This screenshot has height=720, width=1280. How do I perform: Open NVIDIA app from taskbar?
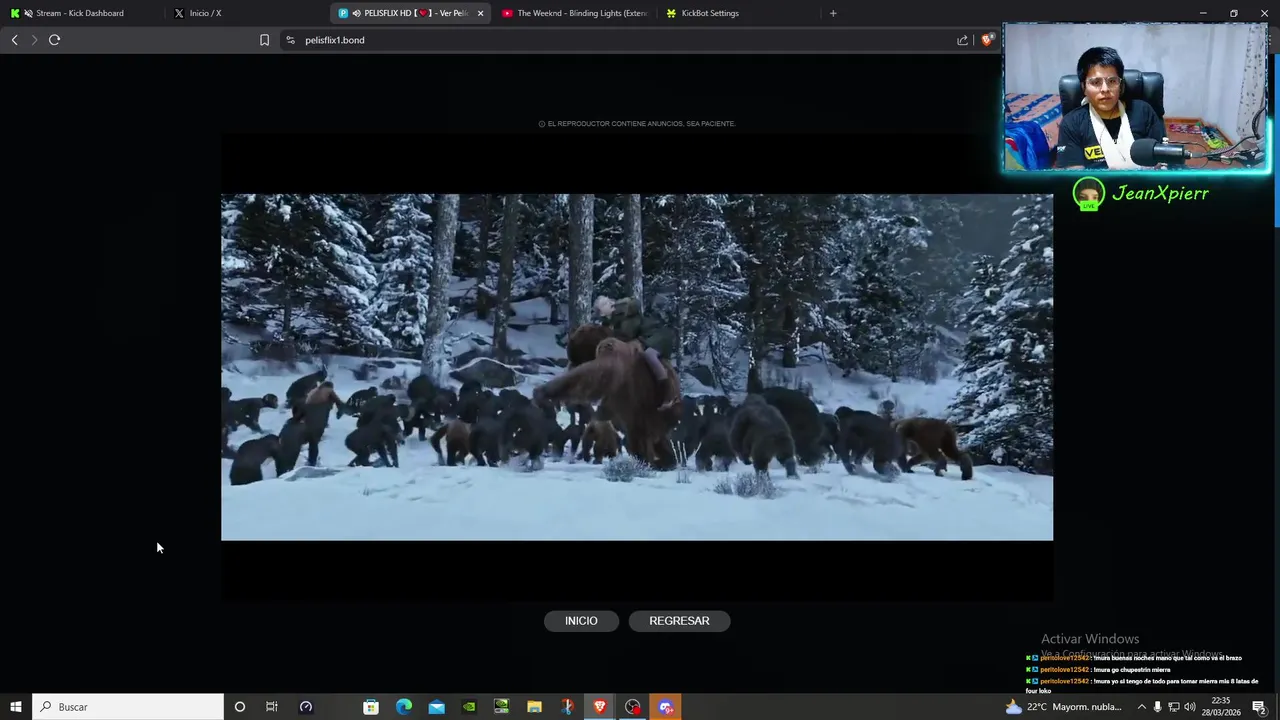[x=469, y=707]
